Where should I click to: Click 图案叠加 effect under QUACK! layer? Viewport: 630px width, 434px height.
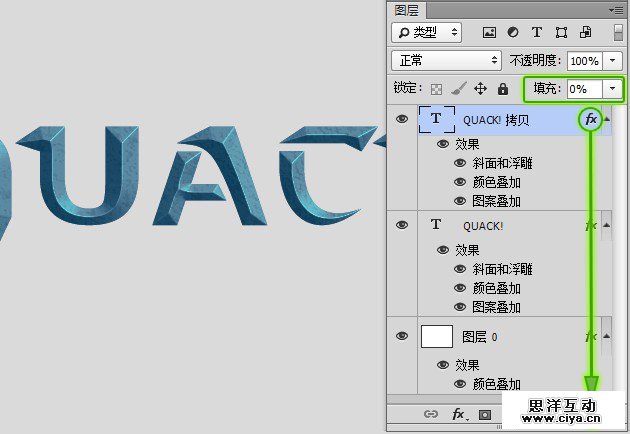(497, 307)
